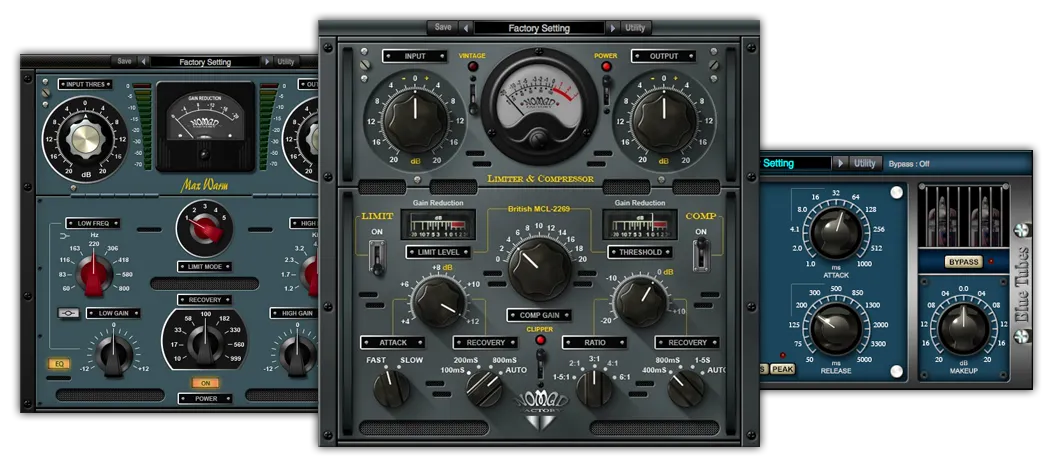Screen dimensions: 1053x467
Task: Open Utility menu in the Blue Tubes window
Action: 865,163
